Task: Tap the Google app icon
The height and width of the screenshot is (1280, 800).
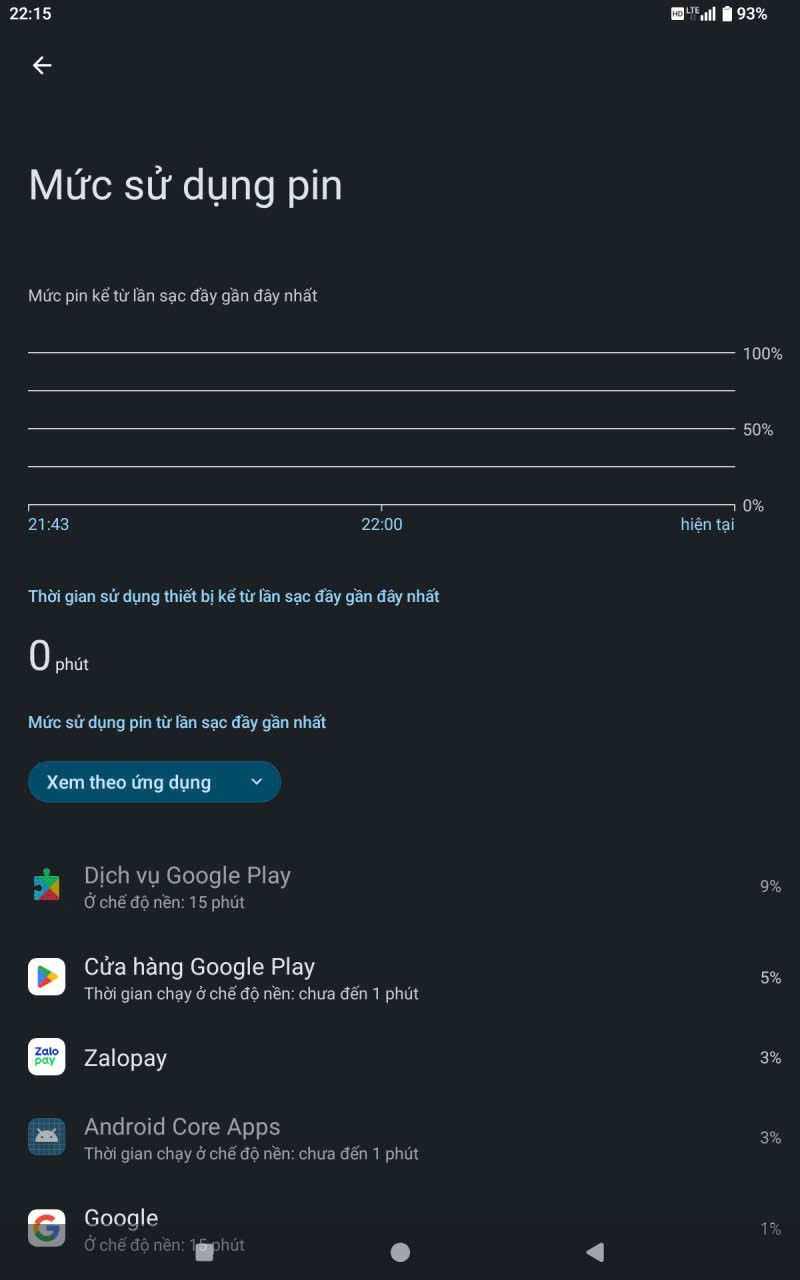Action: (46, 1228)
